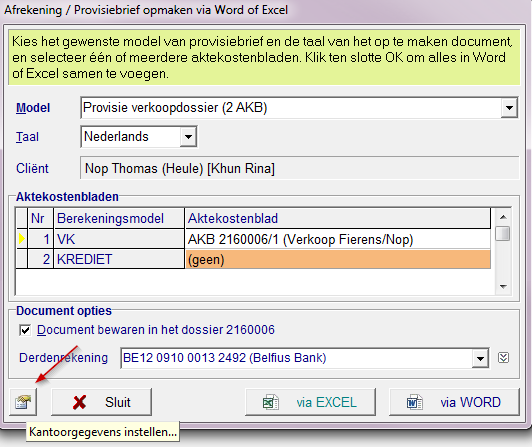Screen dimensions: 532x447
Task: Click scroll down arrow in Aktekostenbladen list
Action: [503, 287]
